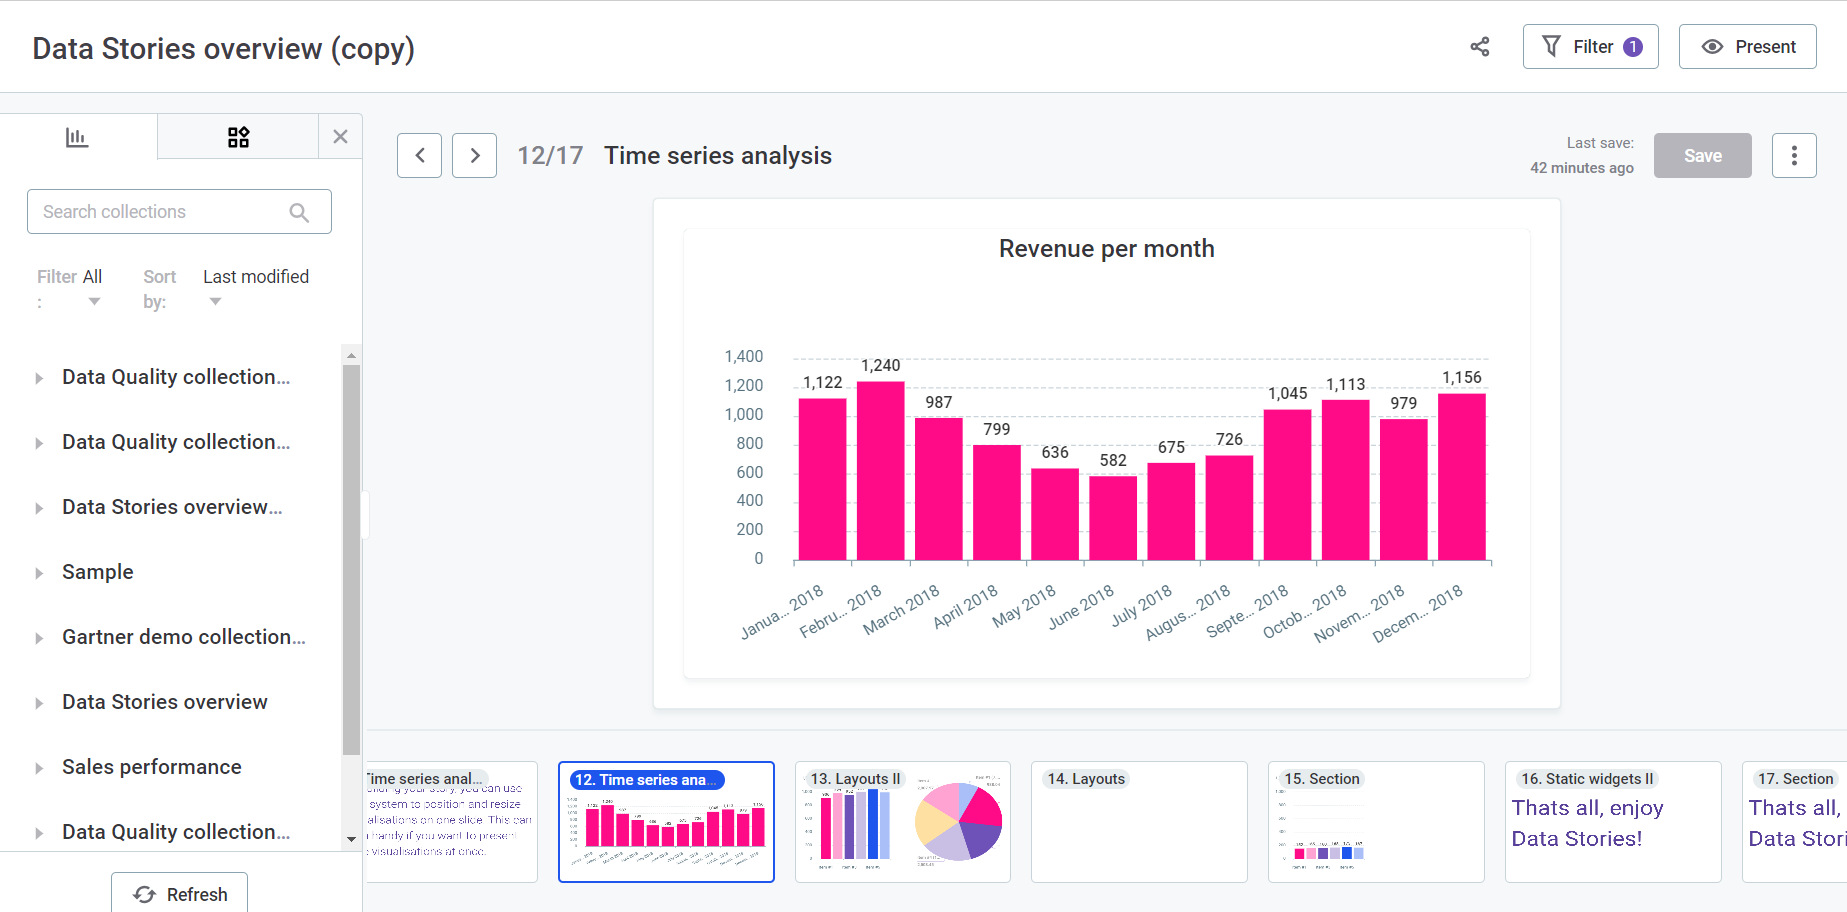Click the search magnifier icon

click(299, 212)
